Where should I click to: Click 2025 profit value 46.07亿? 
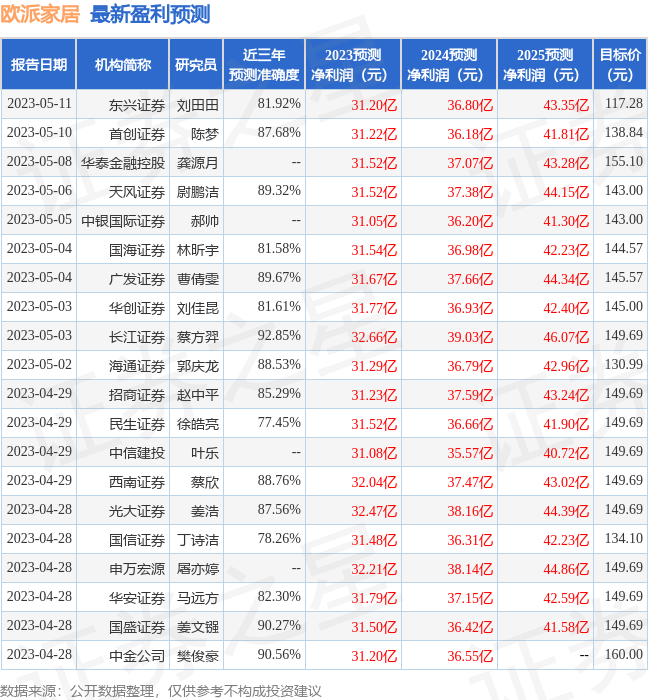(566, 337)
